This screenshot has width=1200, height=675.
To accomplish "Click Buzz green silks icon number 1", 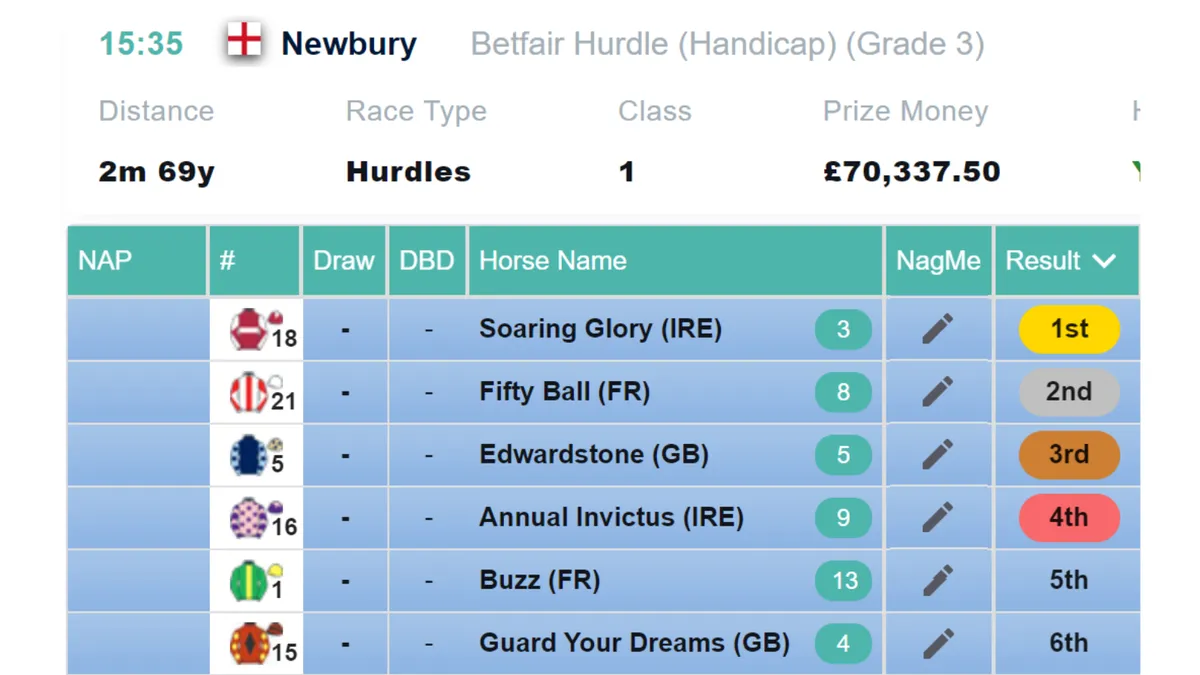I will coord(257,582).
